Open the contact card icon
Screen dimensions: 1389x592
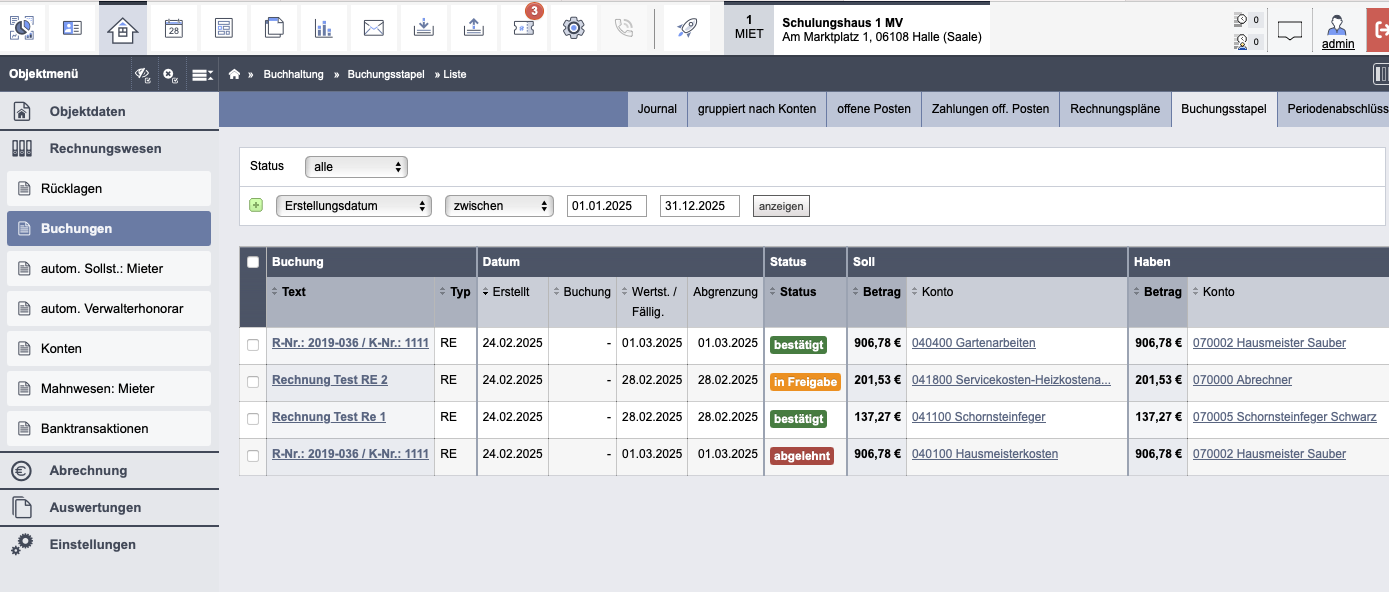(73, 28)
